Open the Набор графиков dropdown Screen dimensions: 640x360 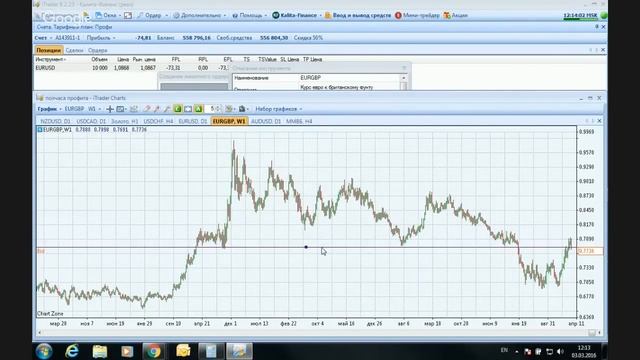coord(278,109)
